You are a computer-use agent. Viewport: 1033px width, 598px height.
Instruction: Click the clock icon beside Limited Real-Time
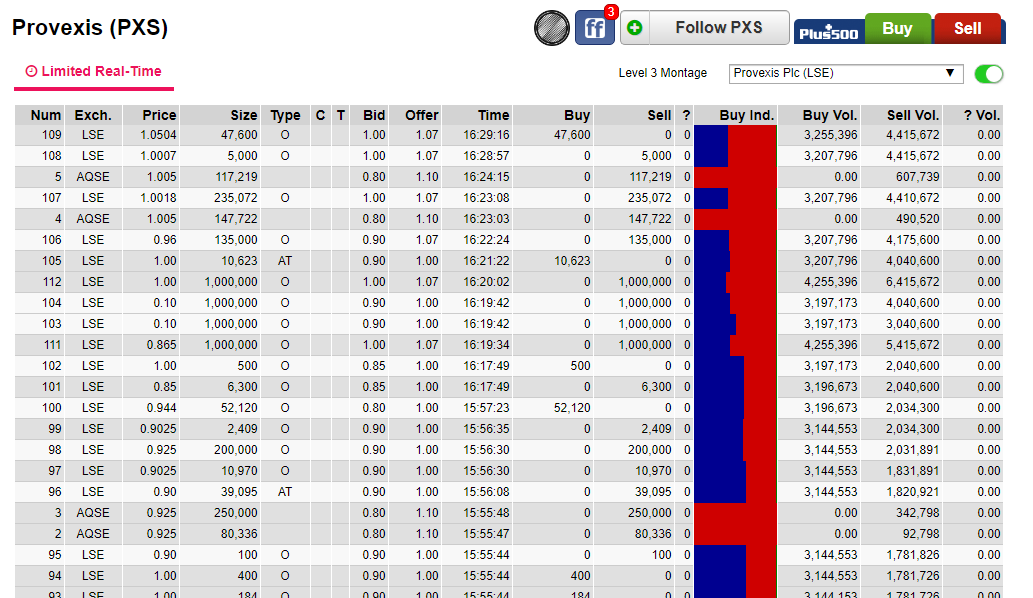click(x=31, y=71)
